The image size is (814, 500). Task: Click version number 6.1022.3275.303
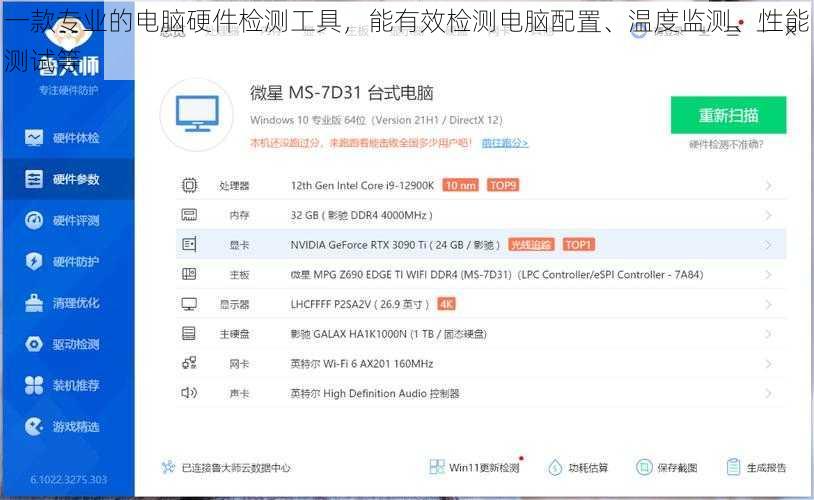click(69, 479)
